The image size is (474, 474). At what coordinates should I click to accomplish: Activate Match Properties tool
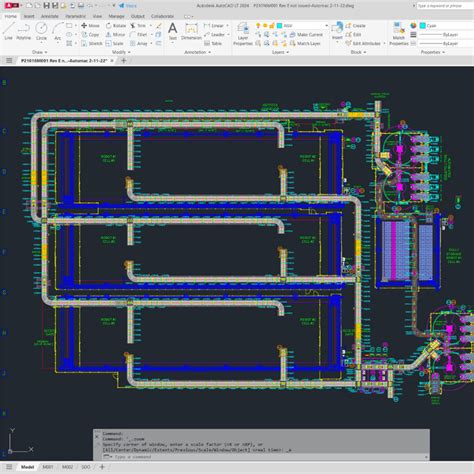pyautogui.click(x=399, y=33)
